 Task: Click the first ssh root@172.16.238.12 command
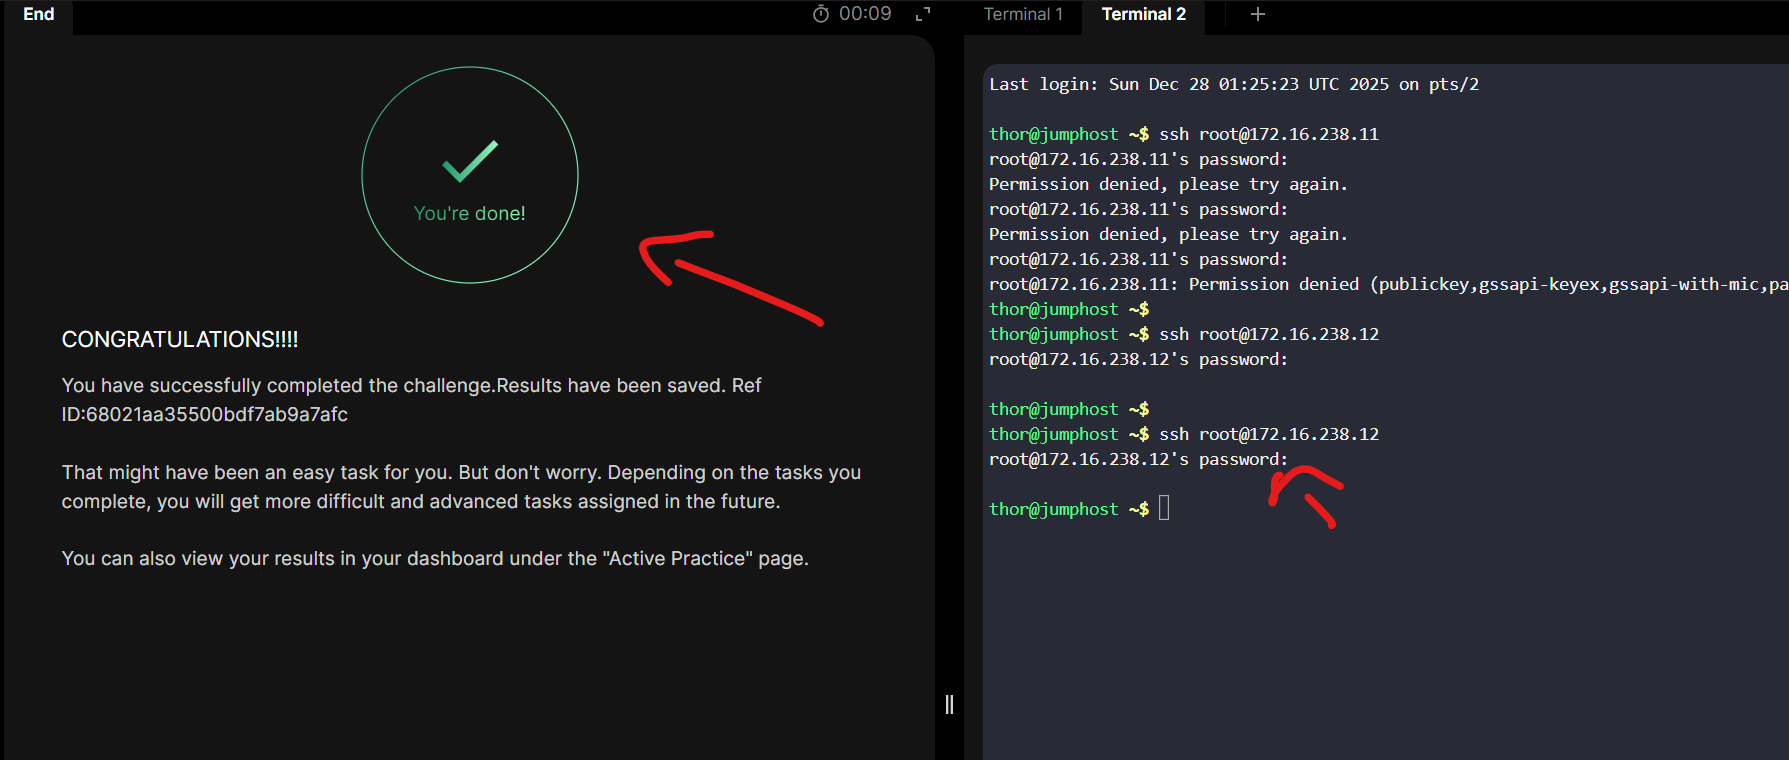point(1268,334)
